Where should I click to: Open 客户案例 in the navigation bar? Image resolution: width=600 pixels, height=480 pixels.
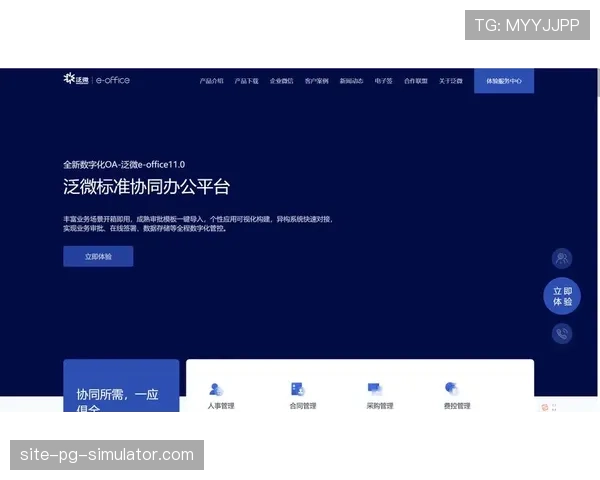pos(316,81)
